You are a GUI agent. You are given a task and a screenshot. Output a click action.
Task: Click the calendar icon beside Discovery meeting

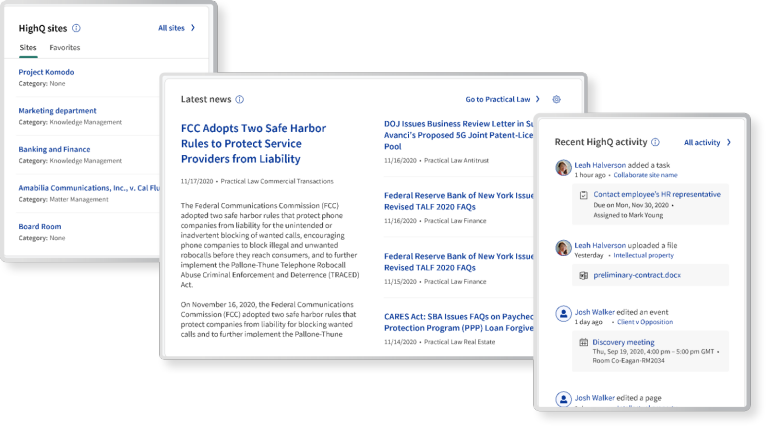(583, 343)
